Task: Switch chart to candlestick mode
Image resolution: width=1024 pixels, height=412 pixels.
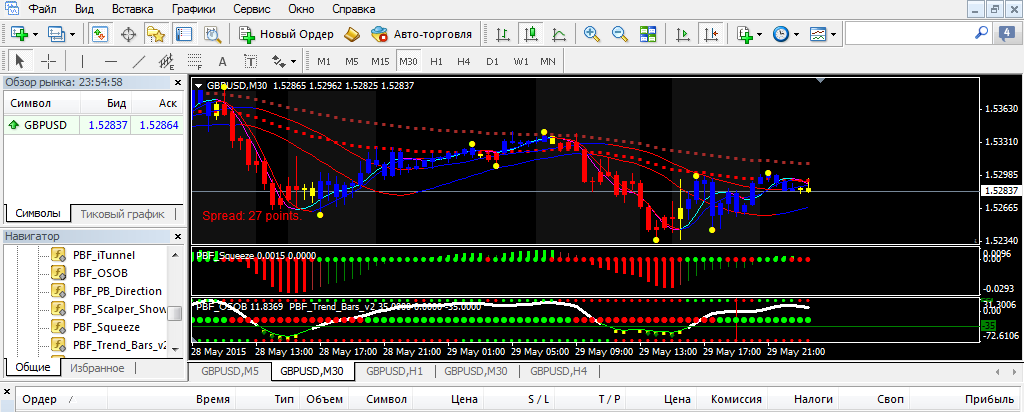Action: pyautogui.click(x=531, y=33)
